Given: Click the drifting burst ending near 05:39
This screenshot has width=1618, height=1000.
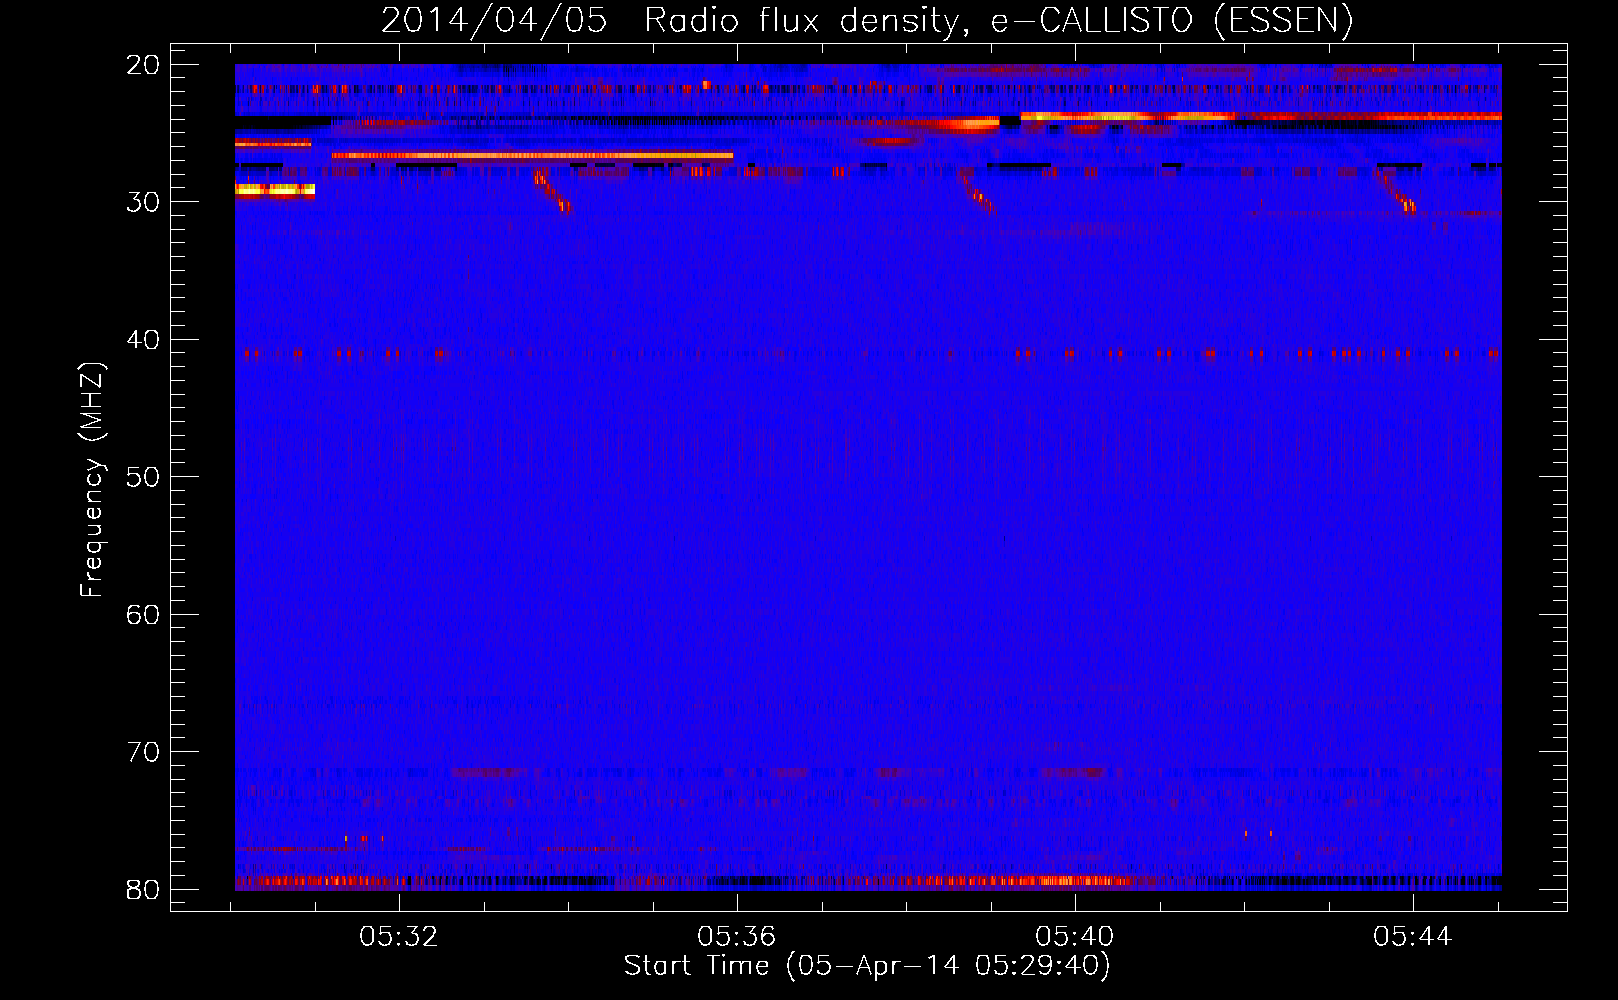Looking at the screenshot, I should [978, 192].
